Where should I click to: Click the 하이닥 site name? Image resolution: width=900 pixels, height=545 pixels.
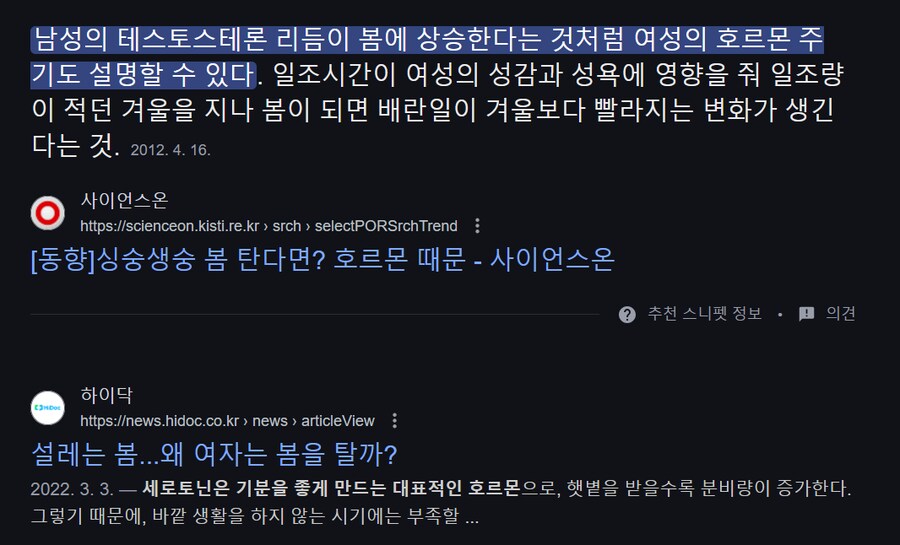coord(107,395)
